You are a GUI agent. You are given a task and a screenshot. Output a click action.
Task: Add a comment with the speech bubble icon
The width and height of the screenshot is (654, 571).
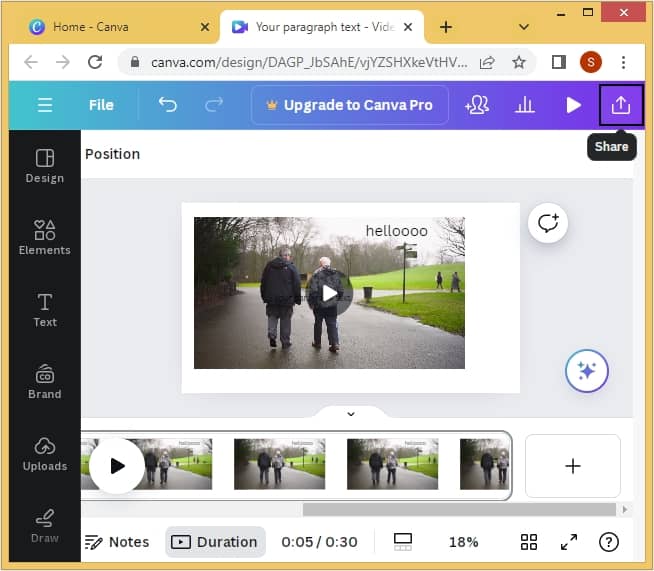tap(548, 223)
